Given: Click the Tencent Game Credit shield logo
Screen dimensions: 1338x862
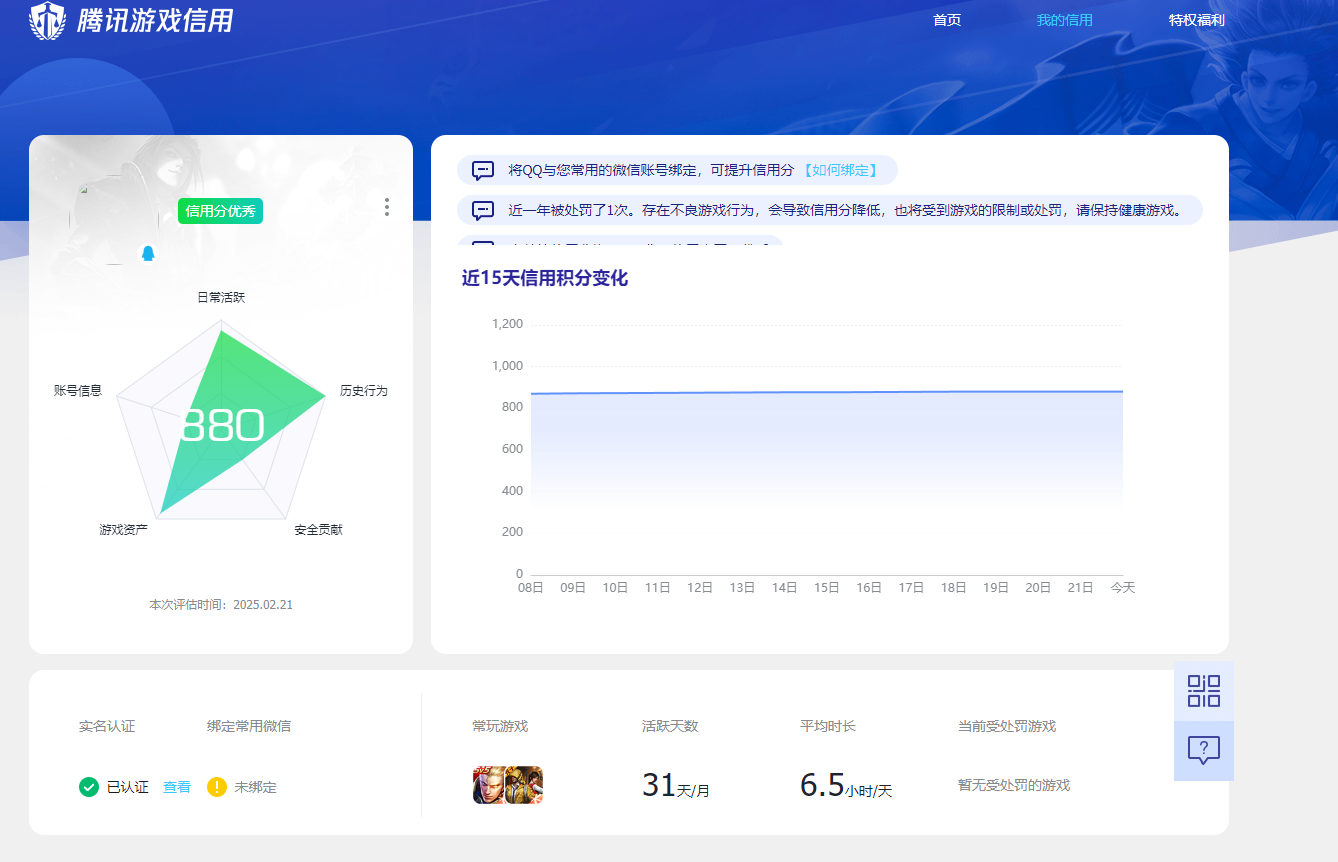Looking at the screenshot, I should 47,20.
